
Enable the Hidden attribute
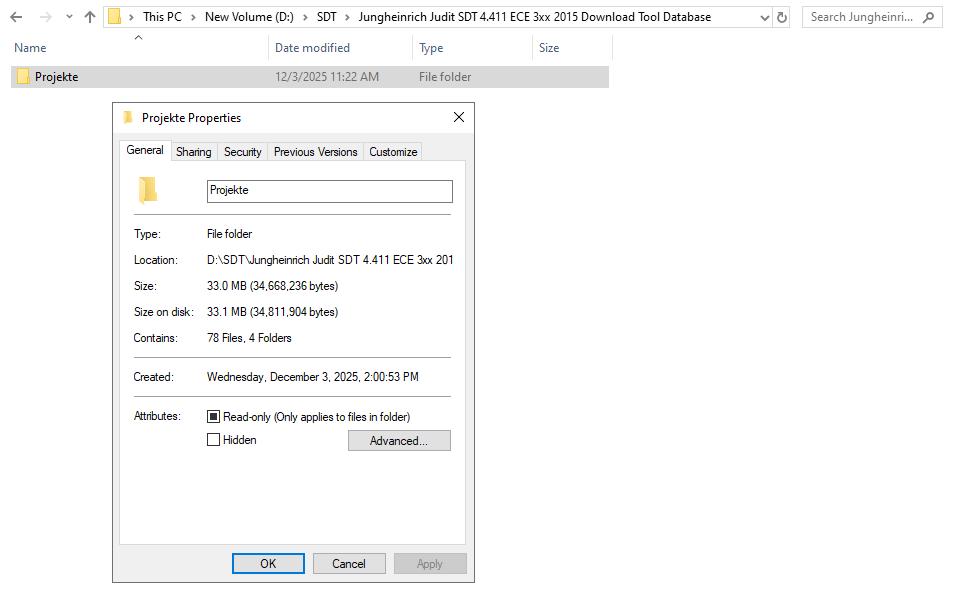[x=213, y=440]
